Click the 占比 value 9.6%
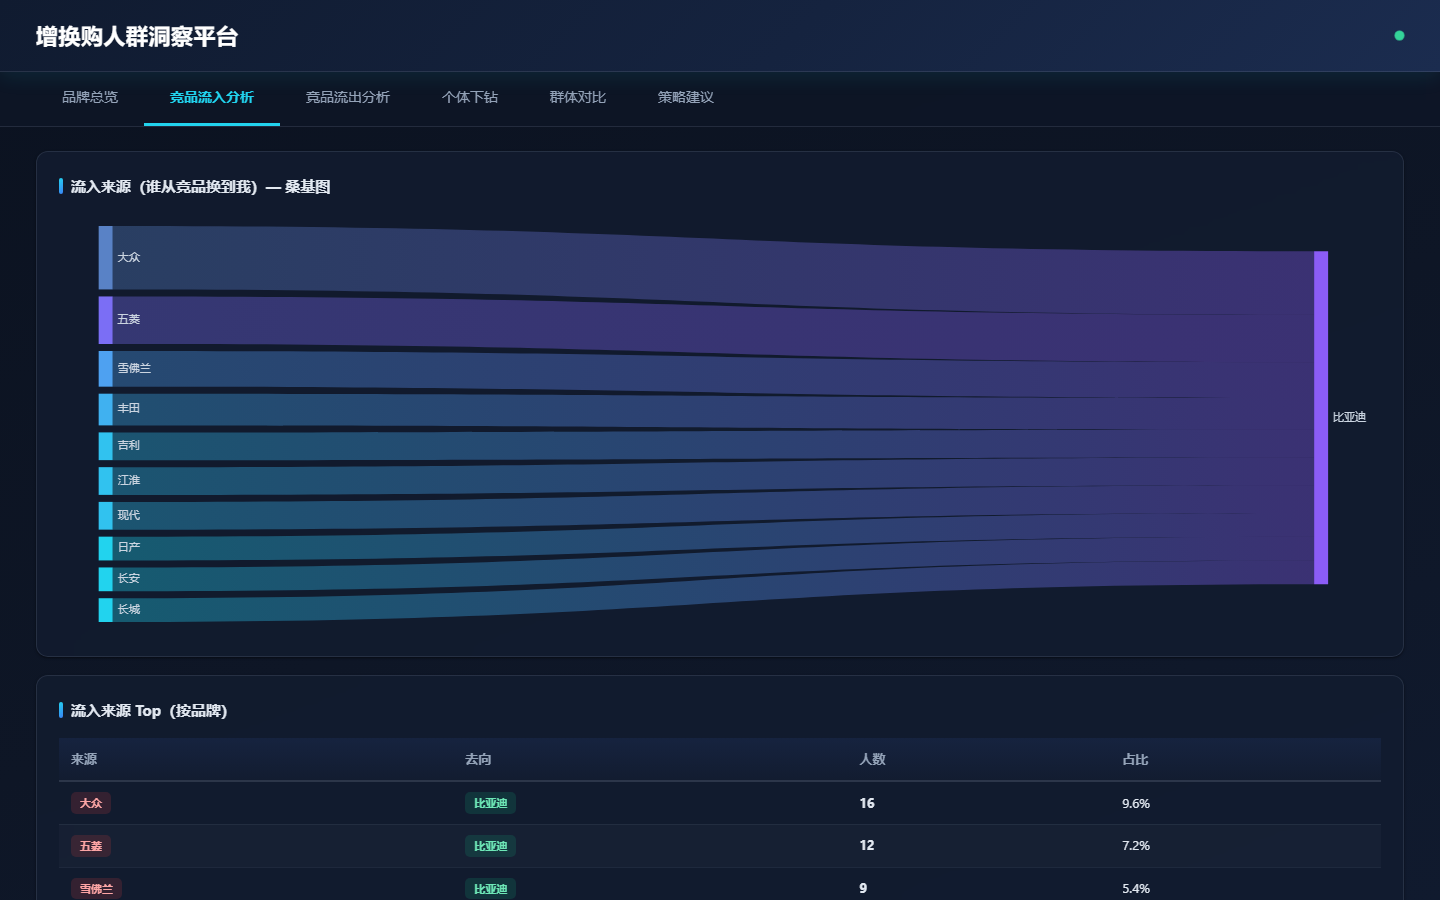The image size is (1440, 900). [x=1136, y=803]
